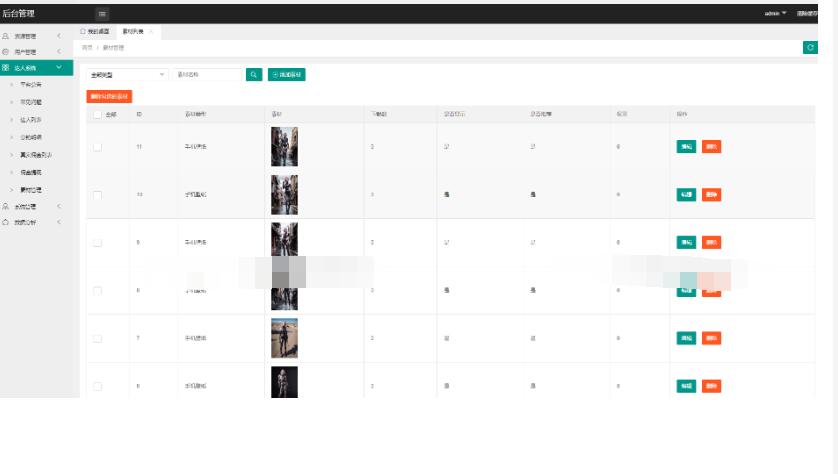
Task: Open the admin user dropdown in the header
Action: 775,13
